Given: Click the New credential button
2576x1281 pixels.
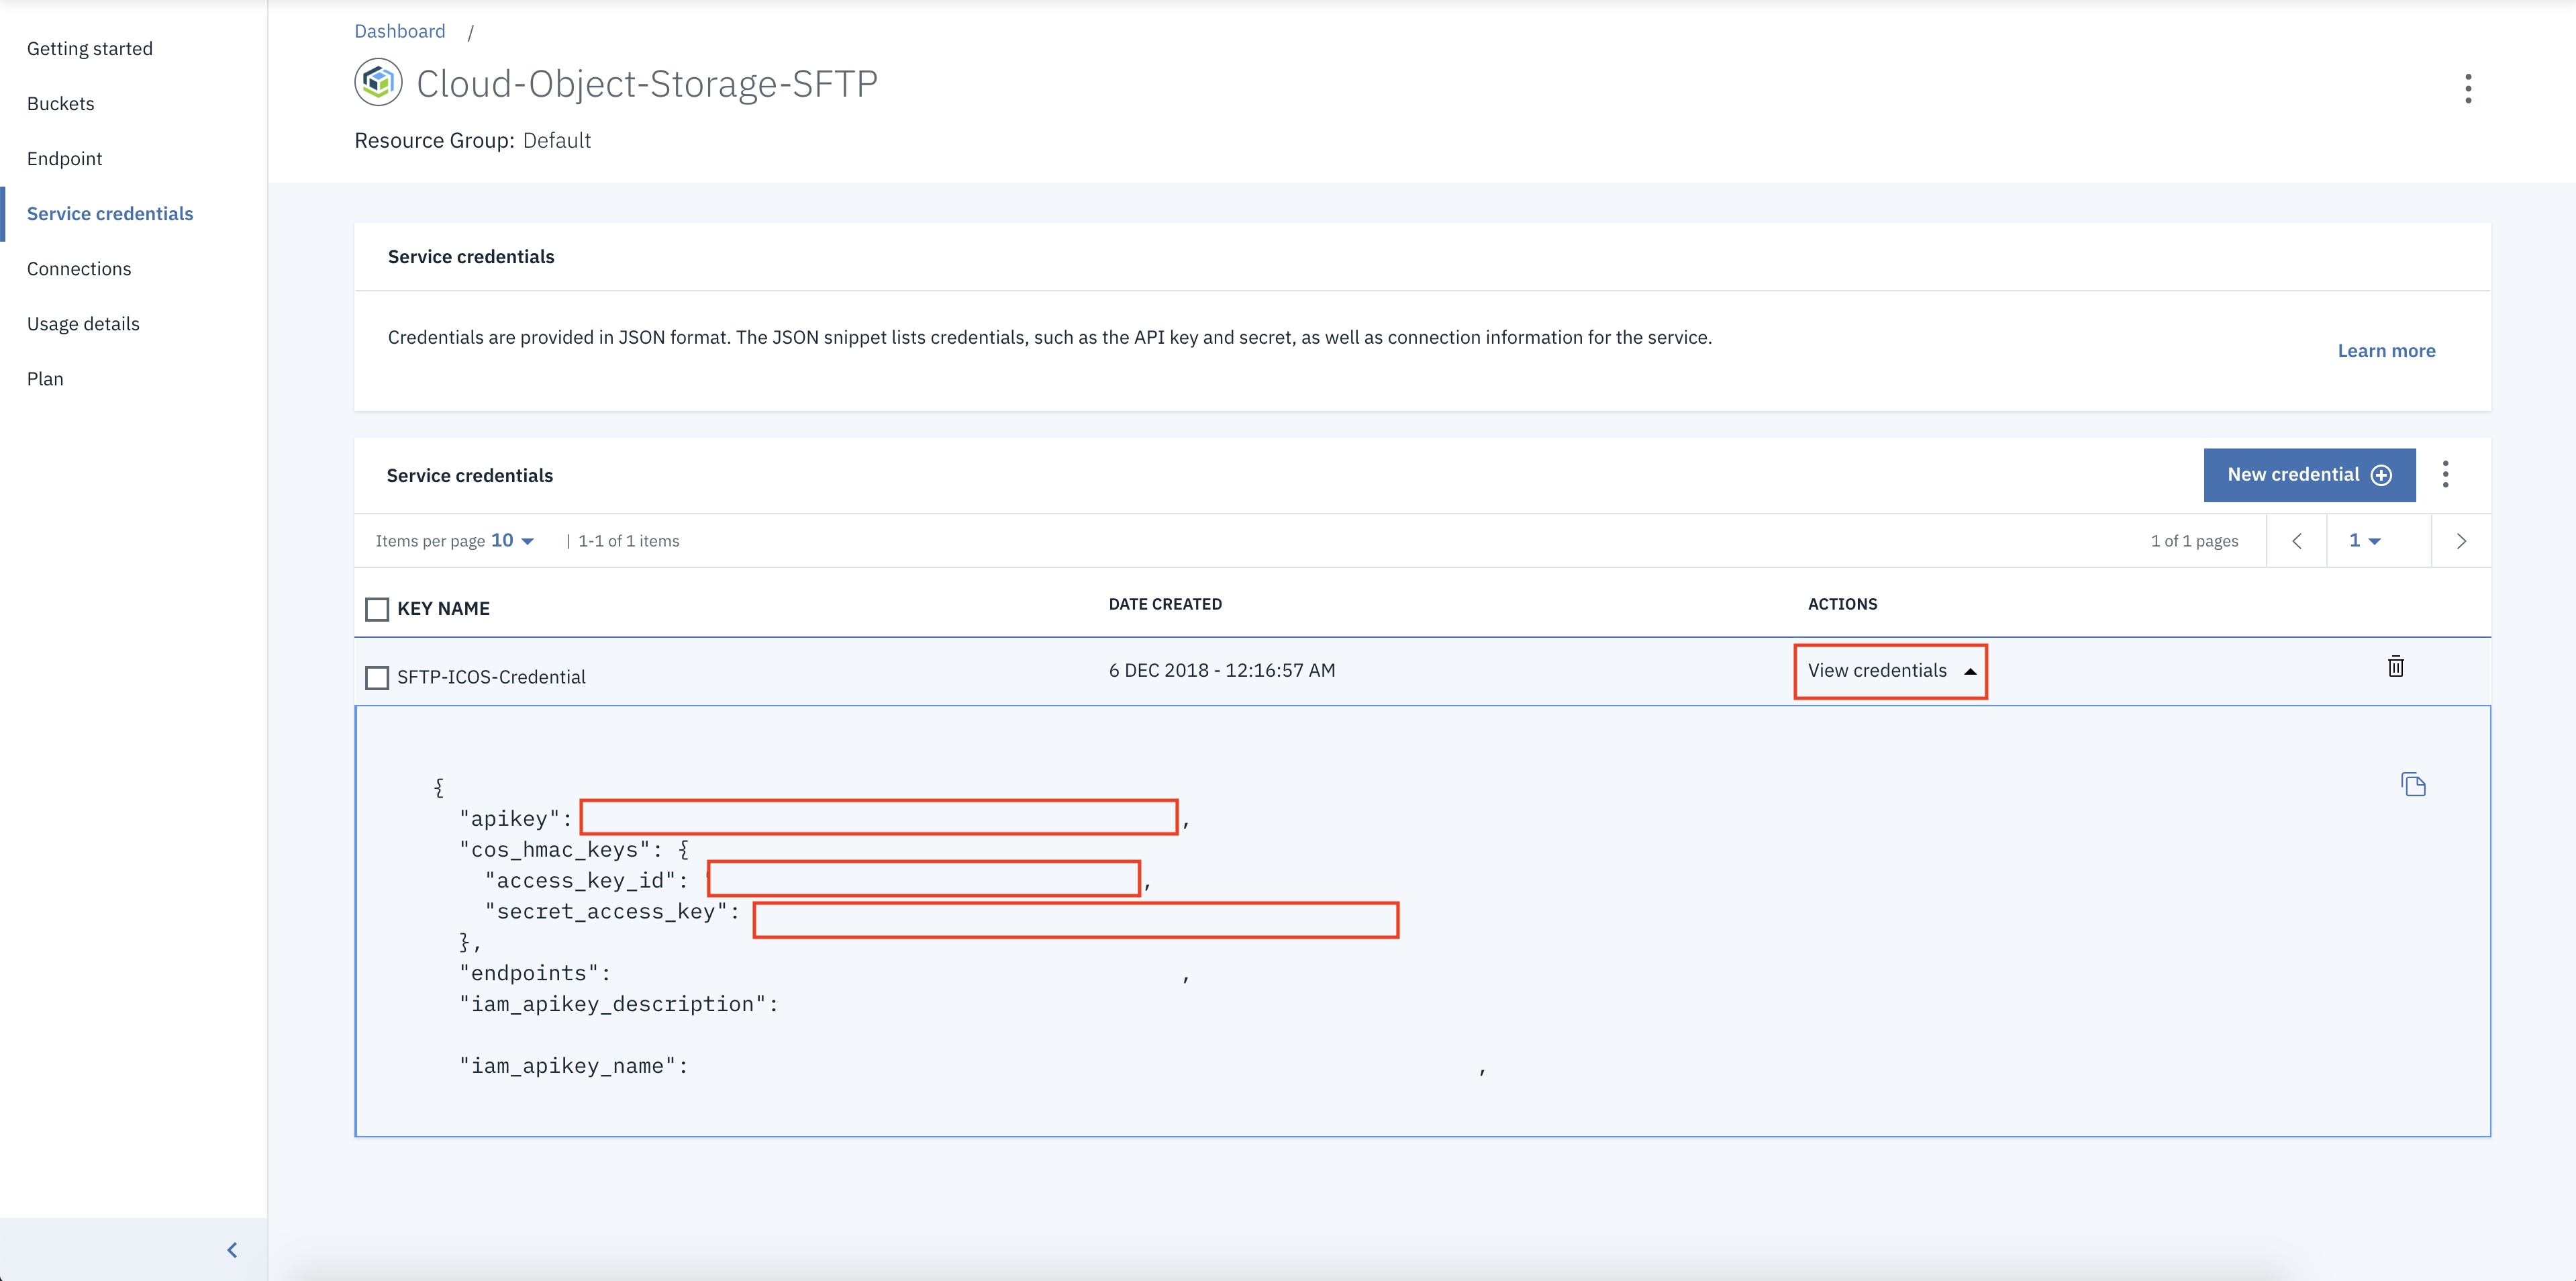Looking at the screenshot, I should pos(2308,475).
